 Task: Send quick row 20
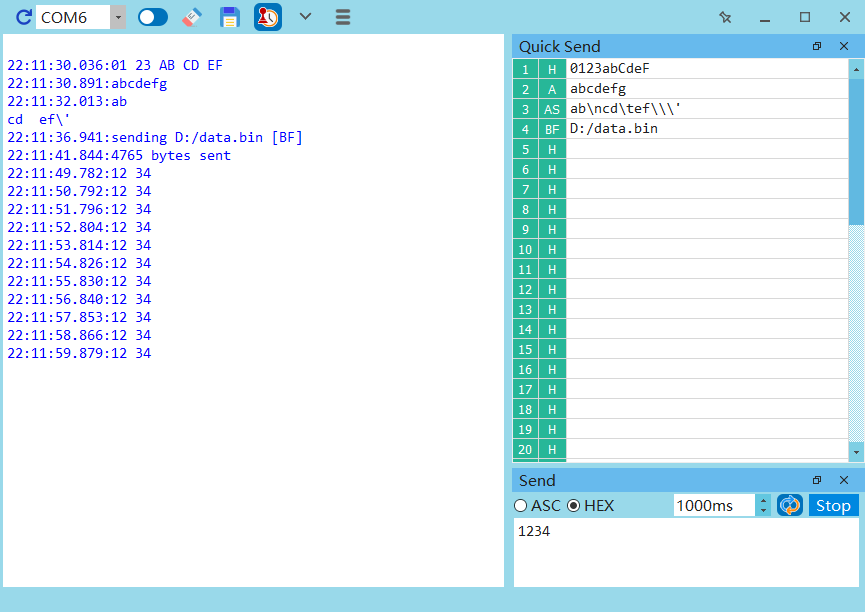[525, 450]
